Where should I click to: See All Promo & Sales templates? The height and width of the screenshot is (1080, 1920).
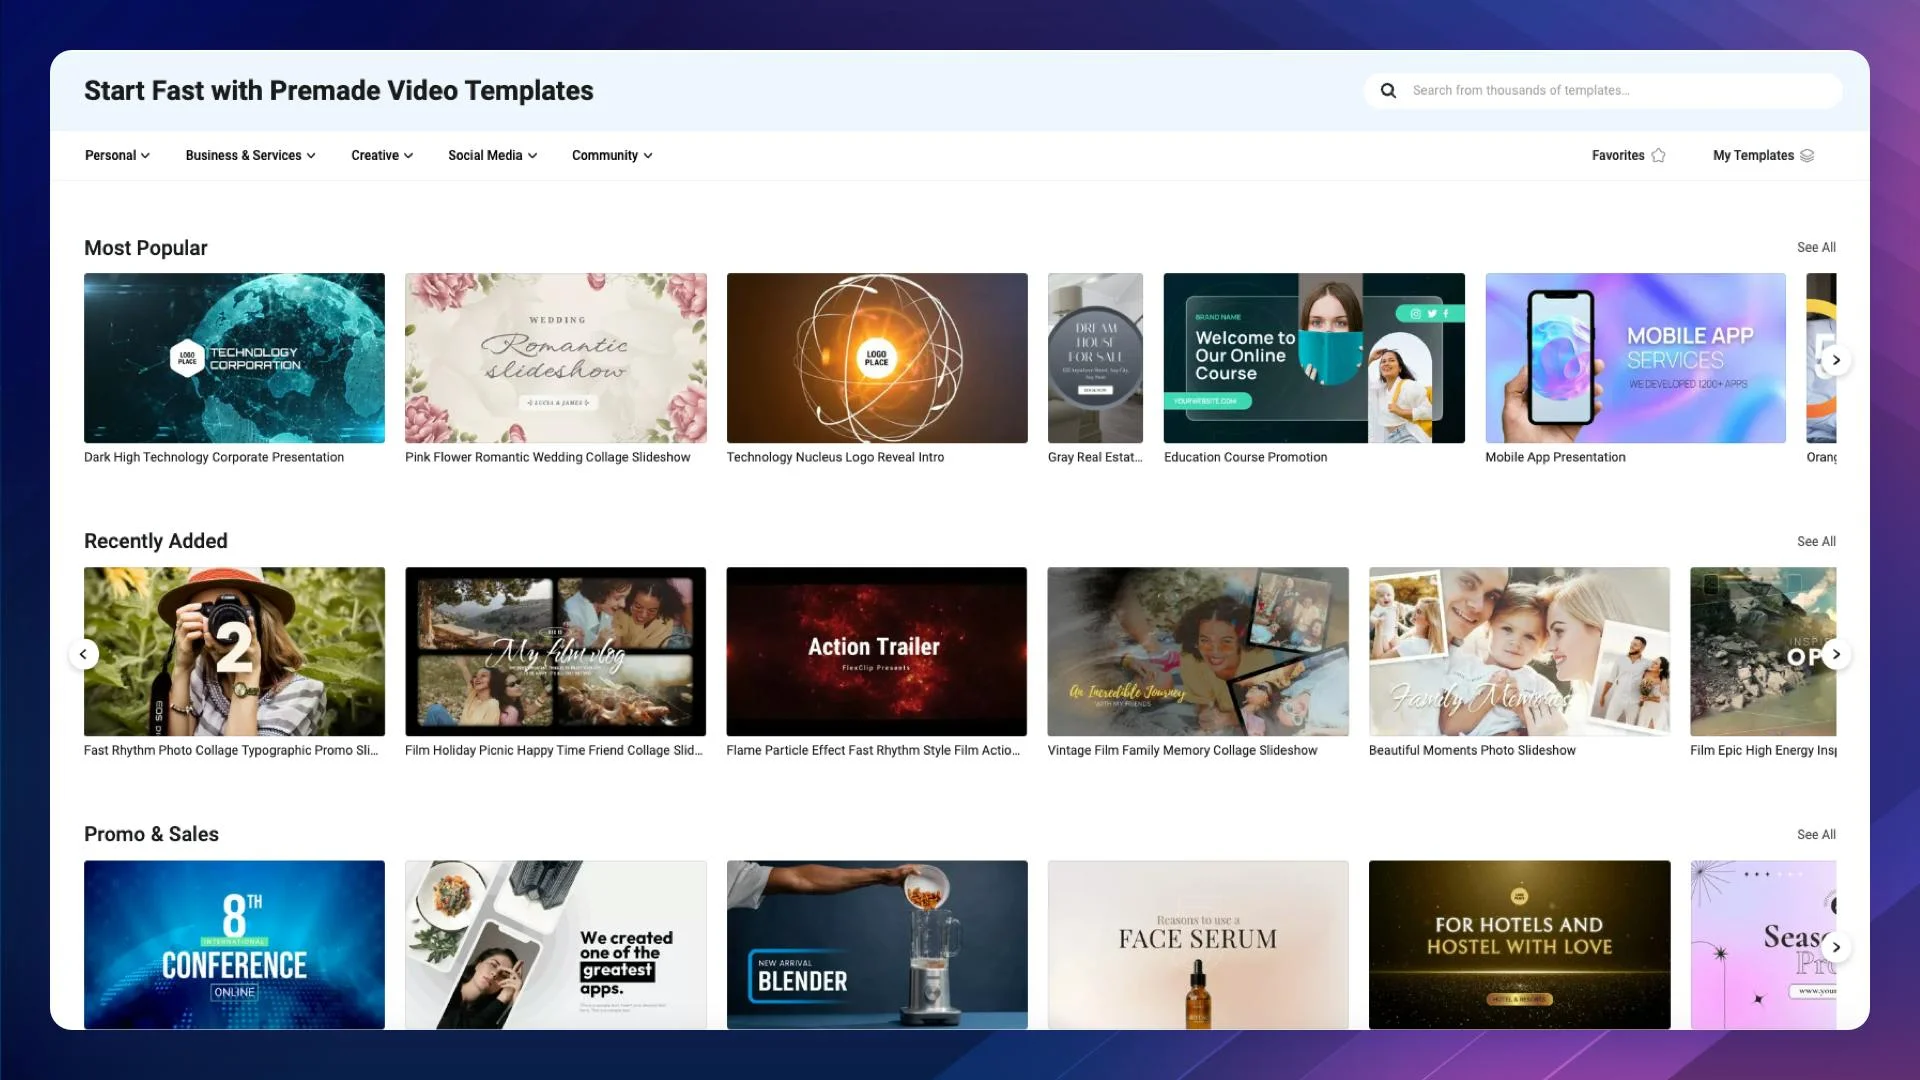click(x=1816, y=835)
